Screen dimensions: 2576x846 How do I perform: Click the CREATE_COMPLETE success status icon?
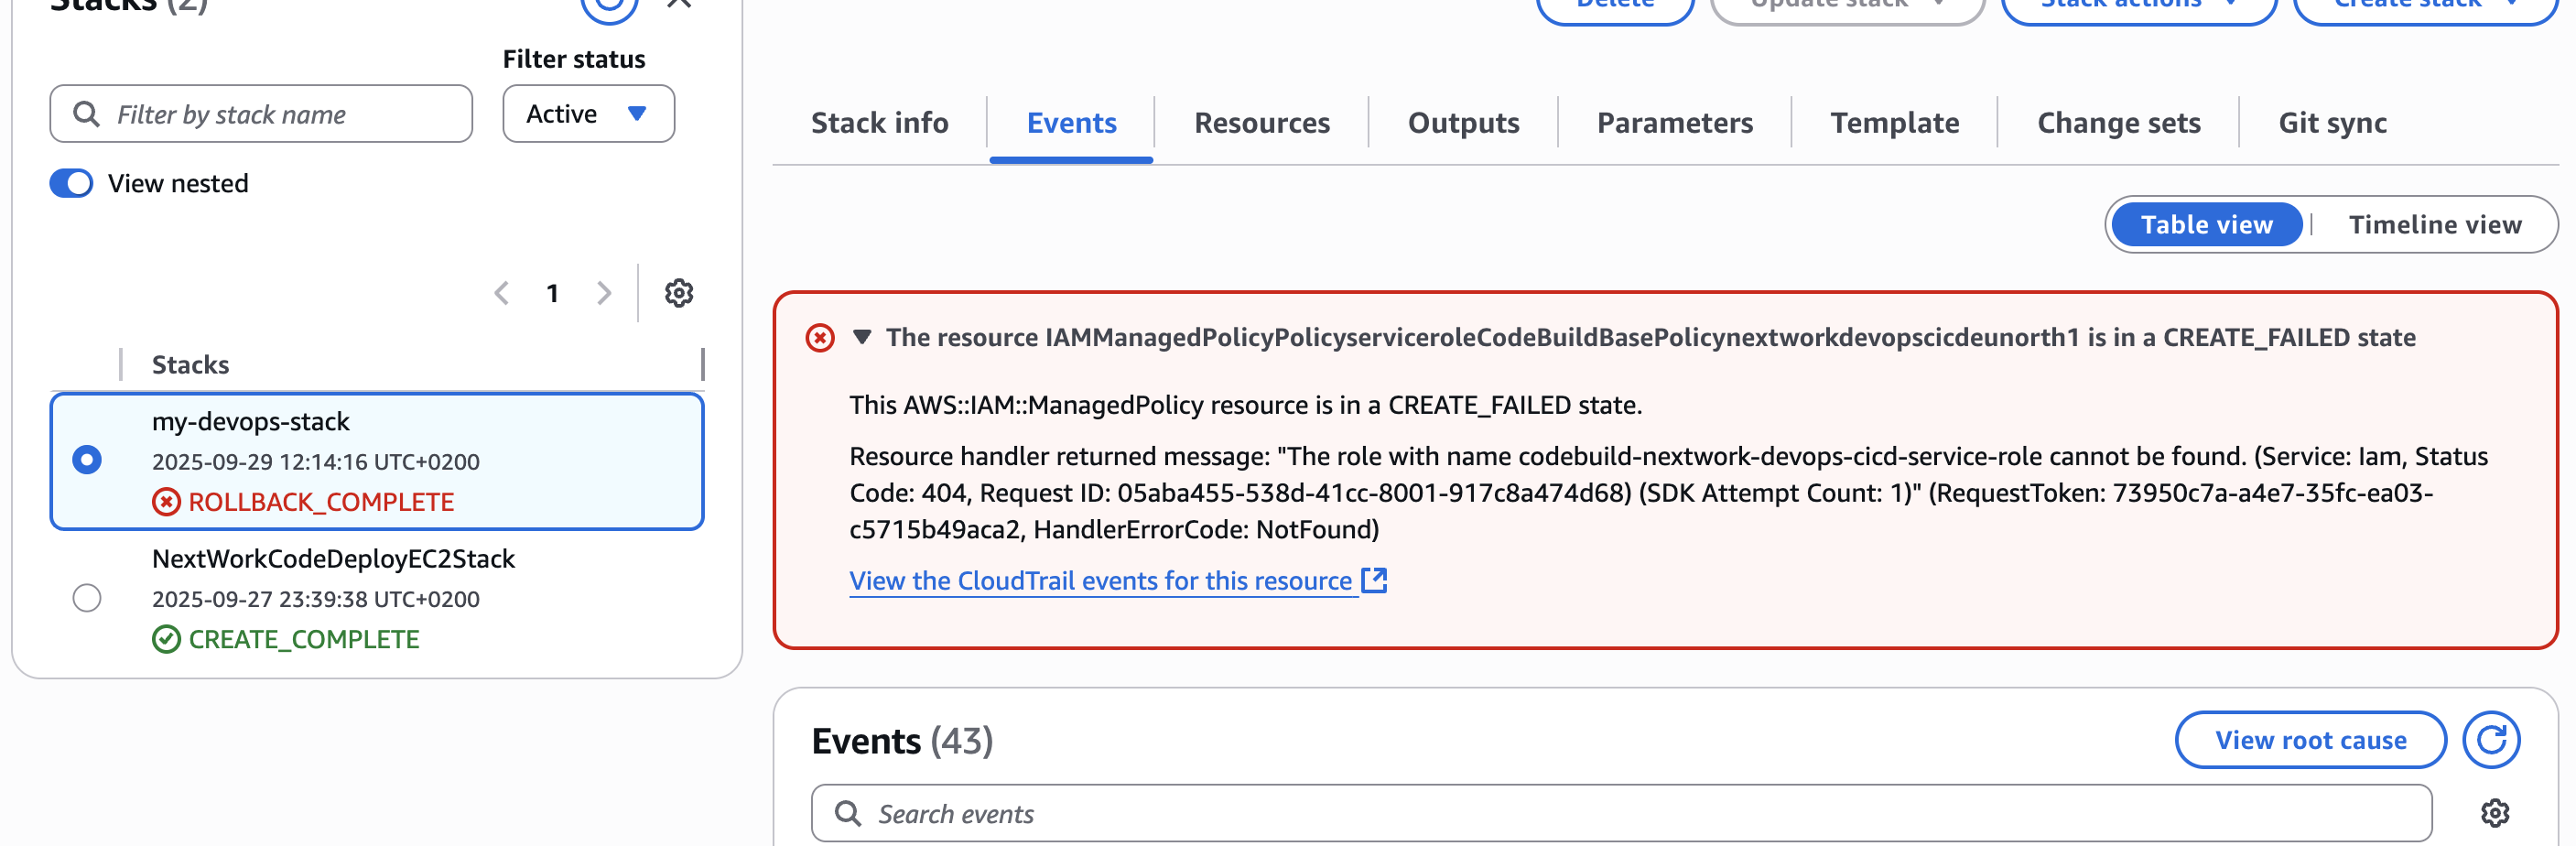pyautogui.click(x=166, y=639)
